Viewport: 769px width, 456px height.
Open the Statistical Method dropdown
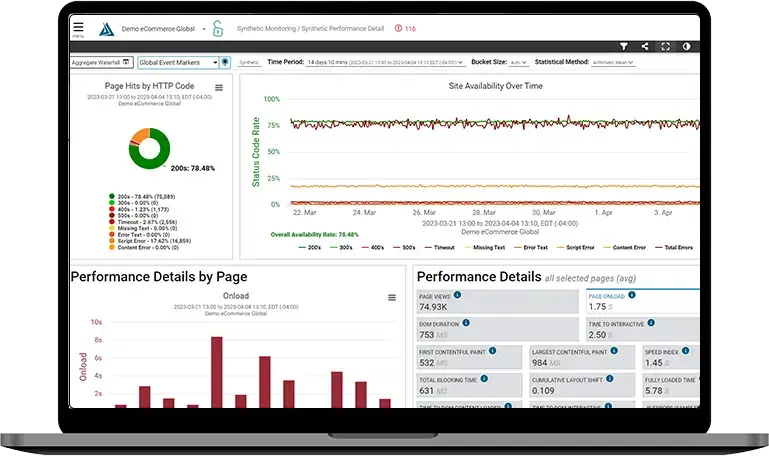[613, 62]
